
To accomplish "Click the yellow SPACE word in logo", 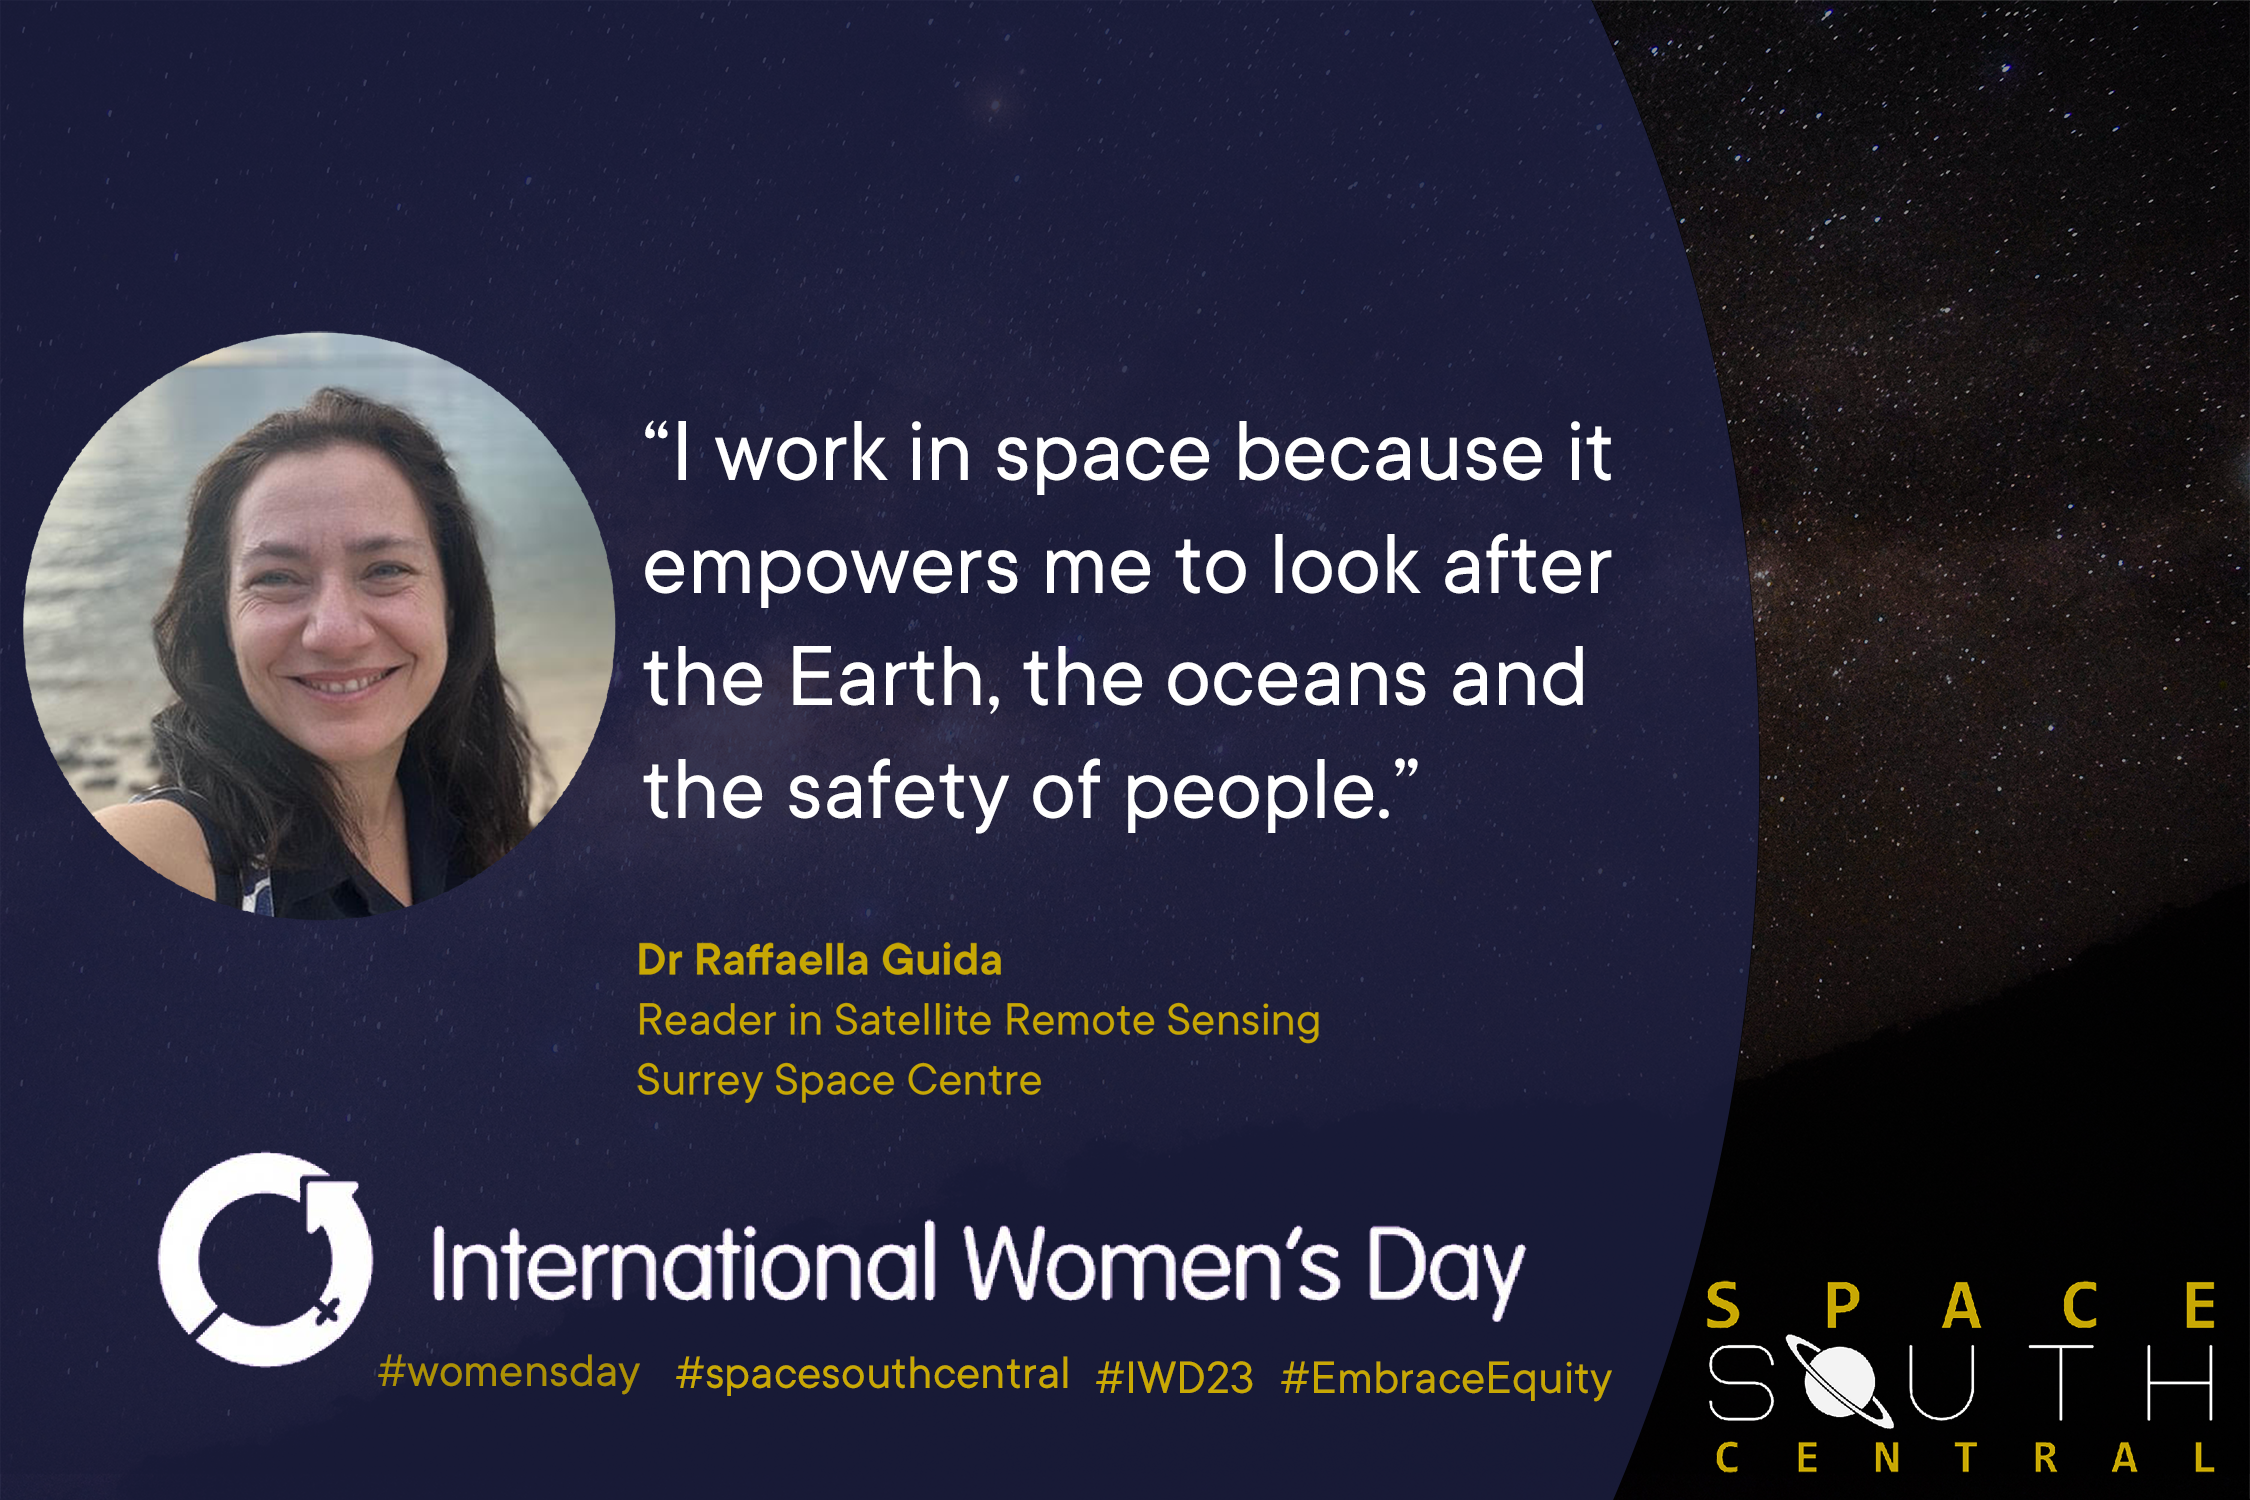I will tap(1960, 1306).
